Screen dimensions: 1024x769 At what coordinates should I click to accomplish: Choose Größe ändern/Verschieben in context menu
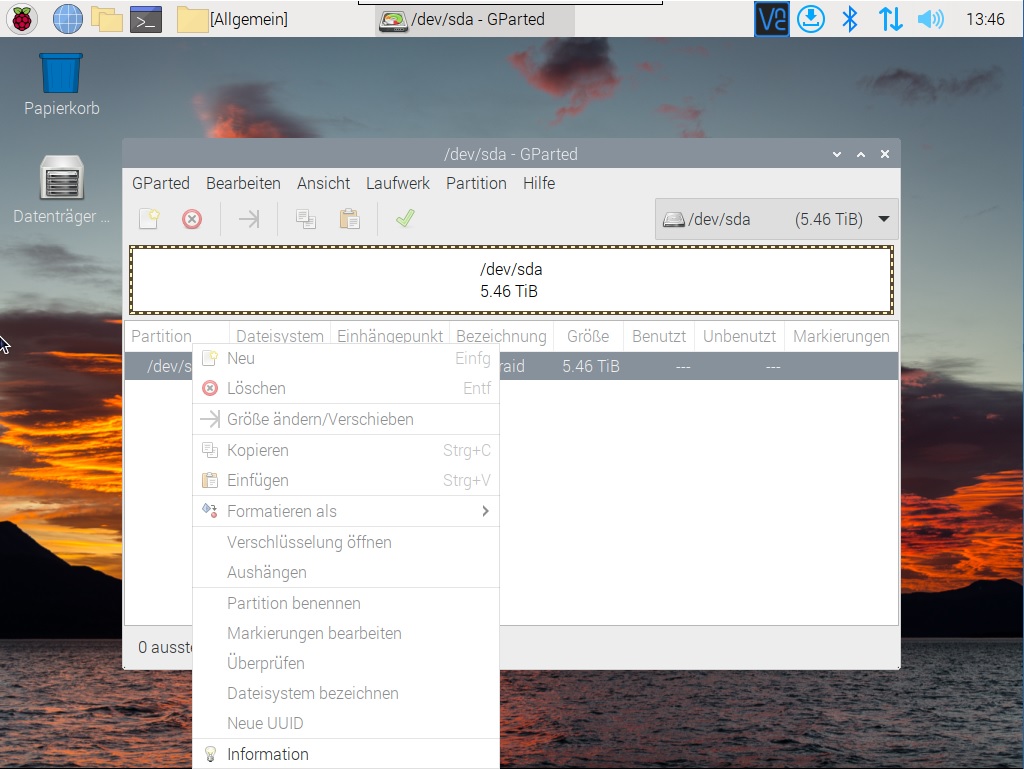(x=346, y=419)
